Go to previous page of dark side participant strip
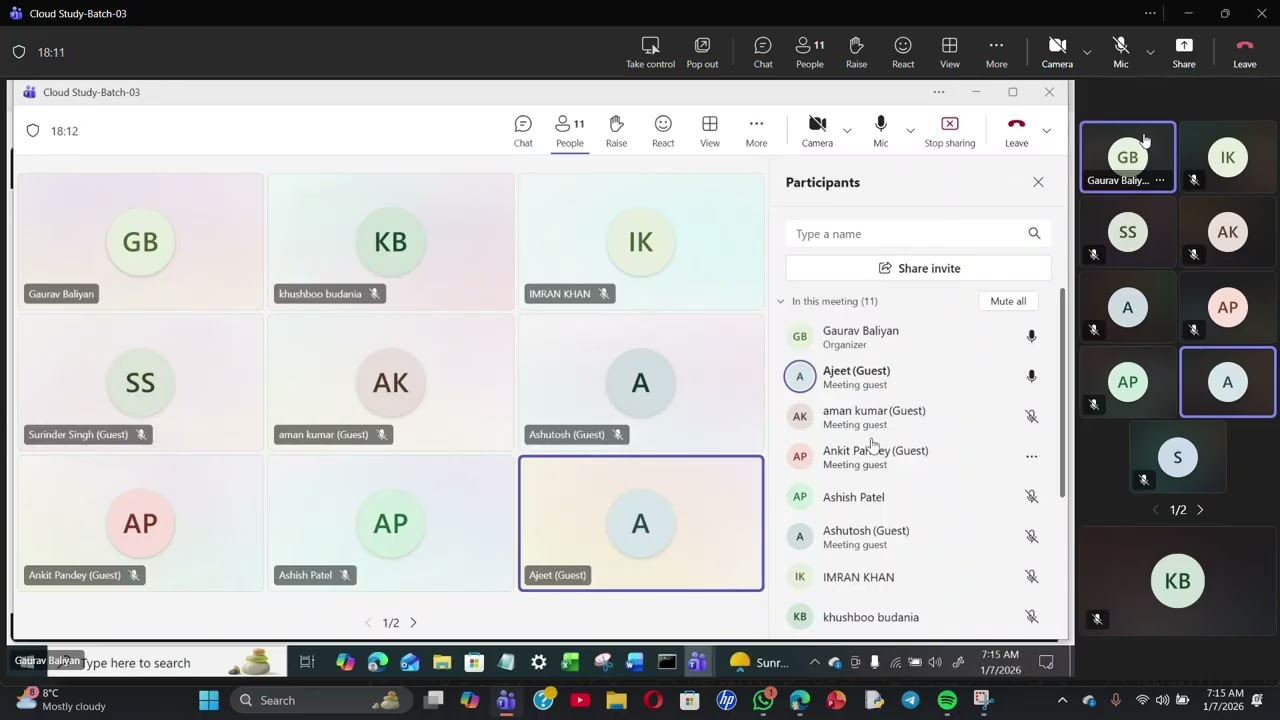 coord(1156,510)
